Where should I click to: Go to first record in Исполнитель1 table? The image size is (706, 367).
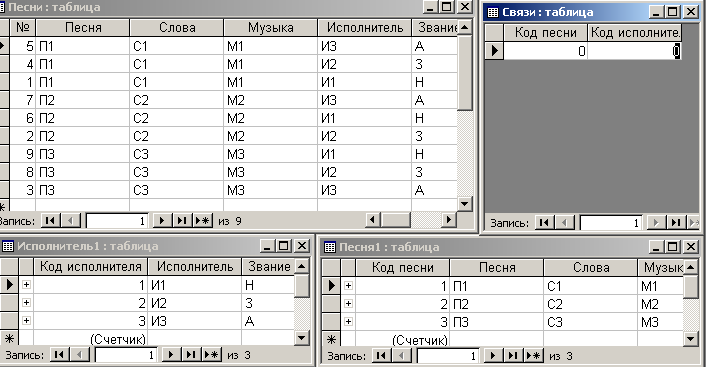59,355
